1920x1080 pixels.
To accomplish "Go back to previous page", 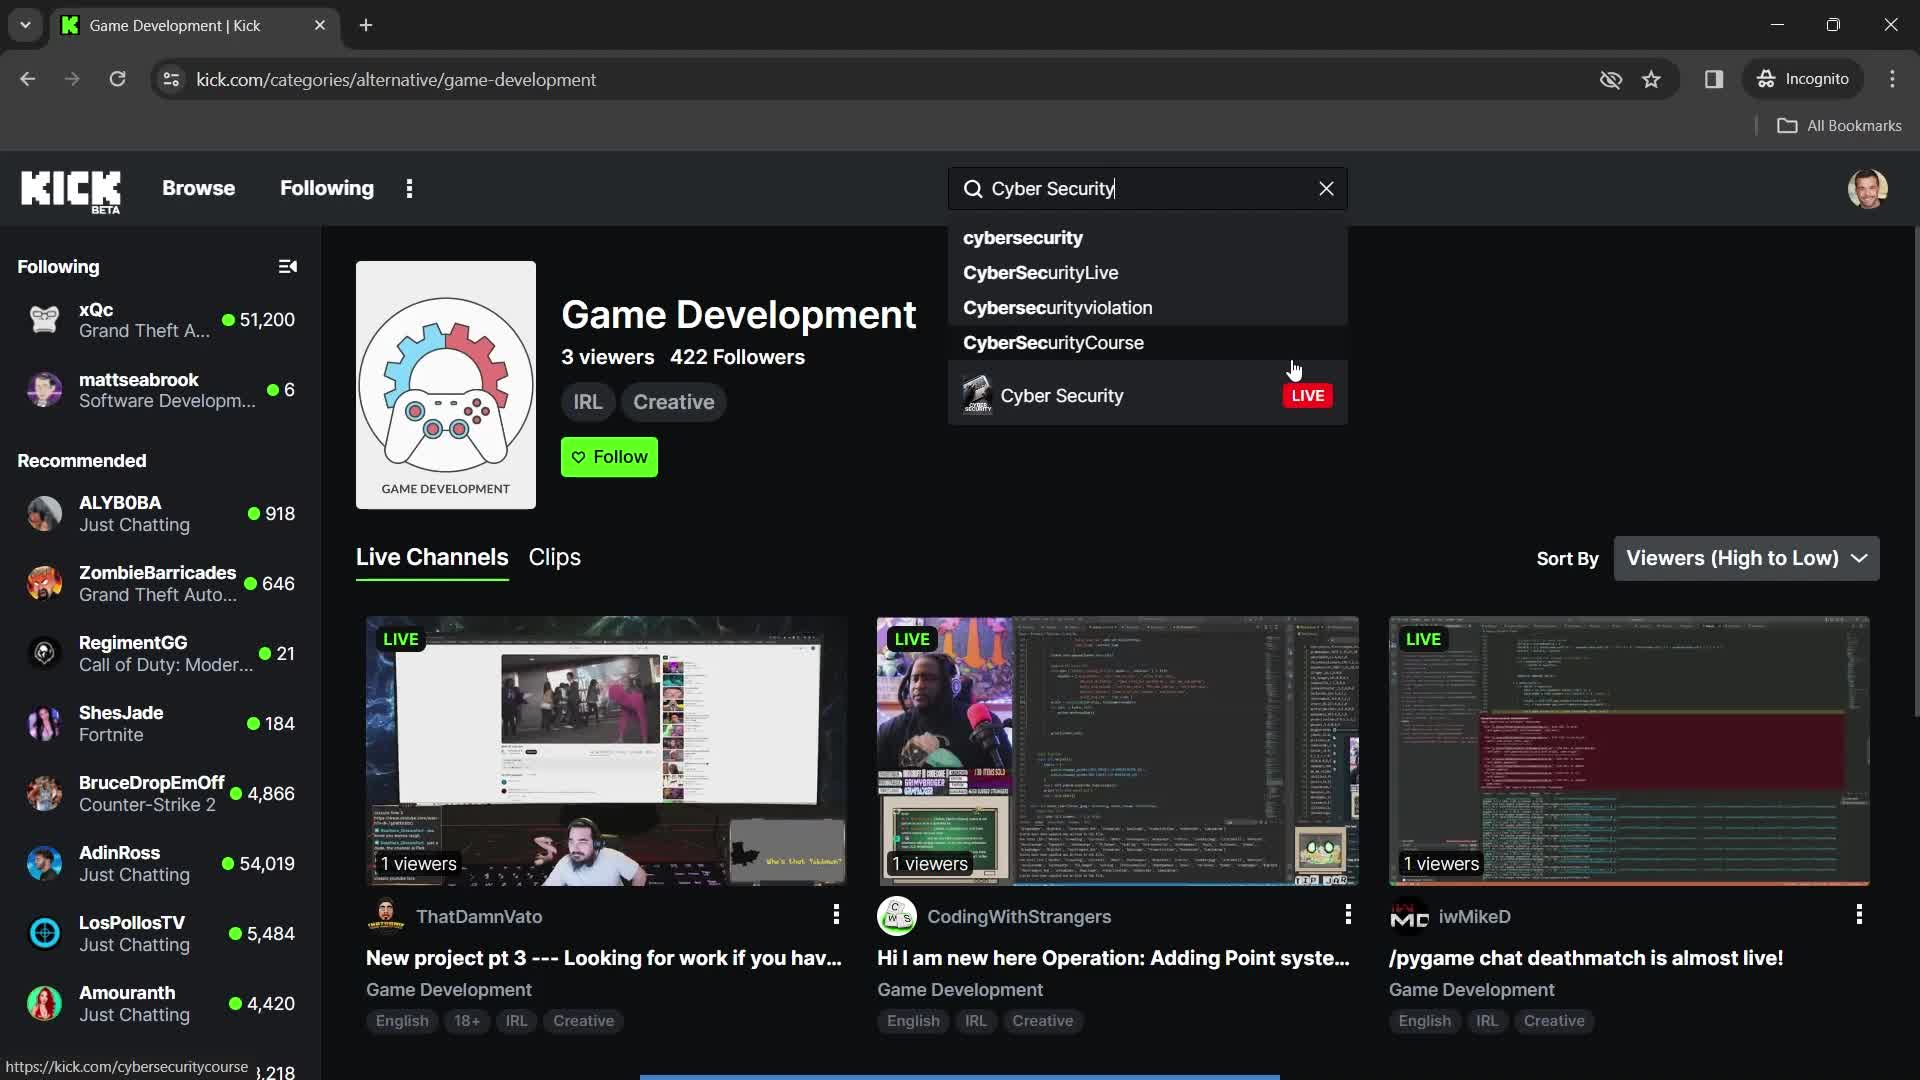I will point(27,79).
